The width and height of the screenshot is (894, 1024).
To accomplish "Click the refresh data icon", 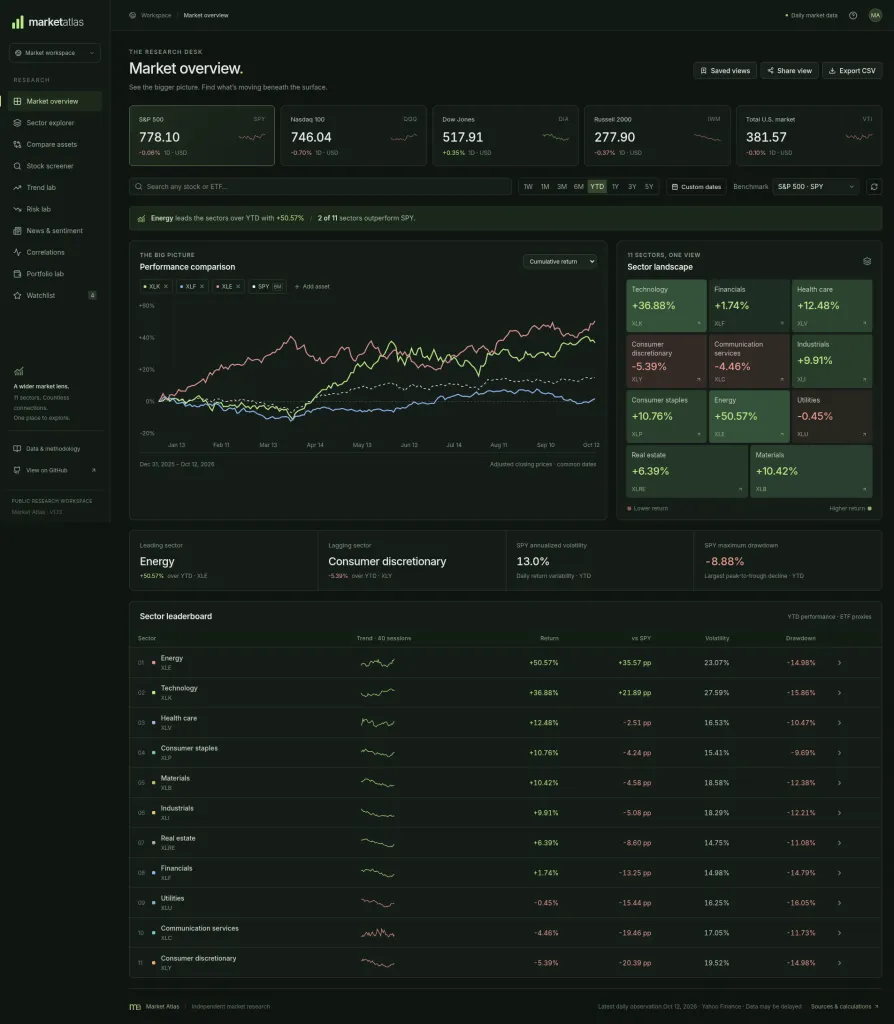I will (874, 187).
